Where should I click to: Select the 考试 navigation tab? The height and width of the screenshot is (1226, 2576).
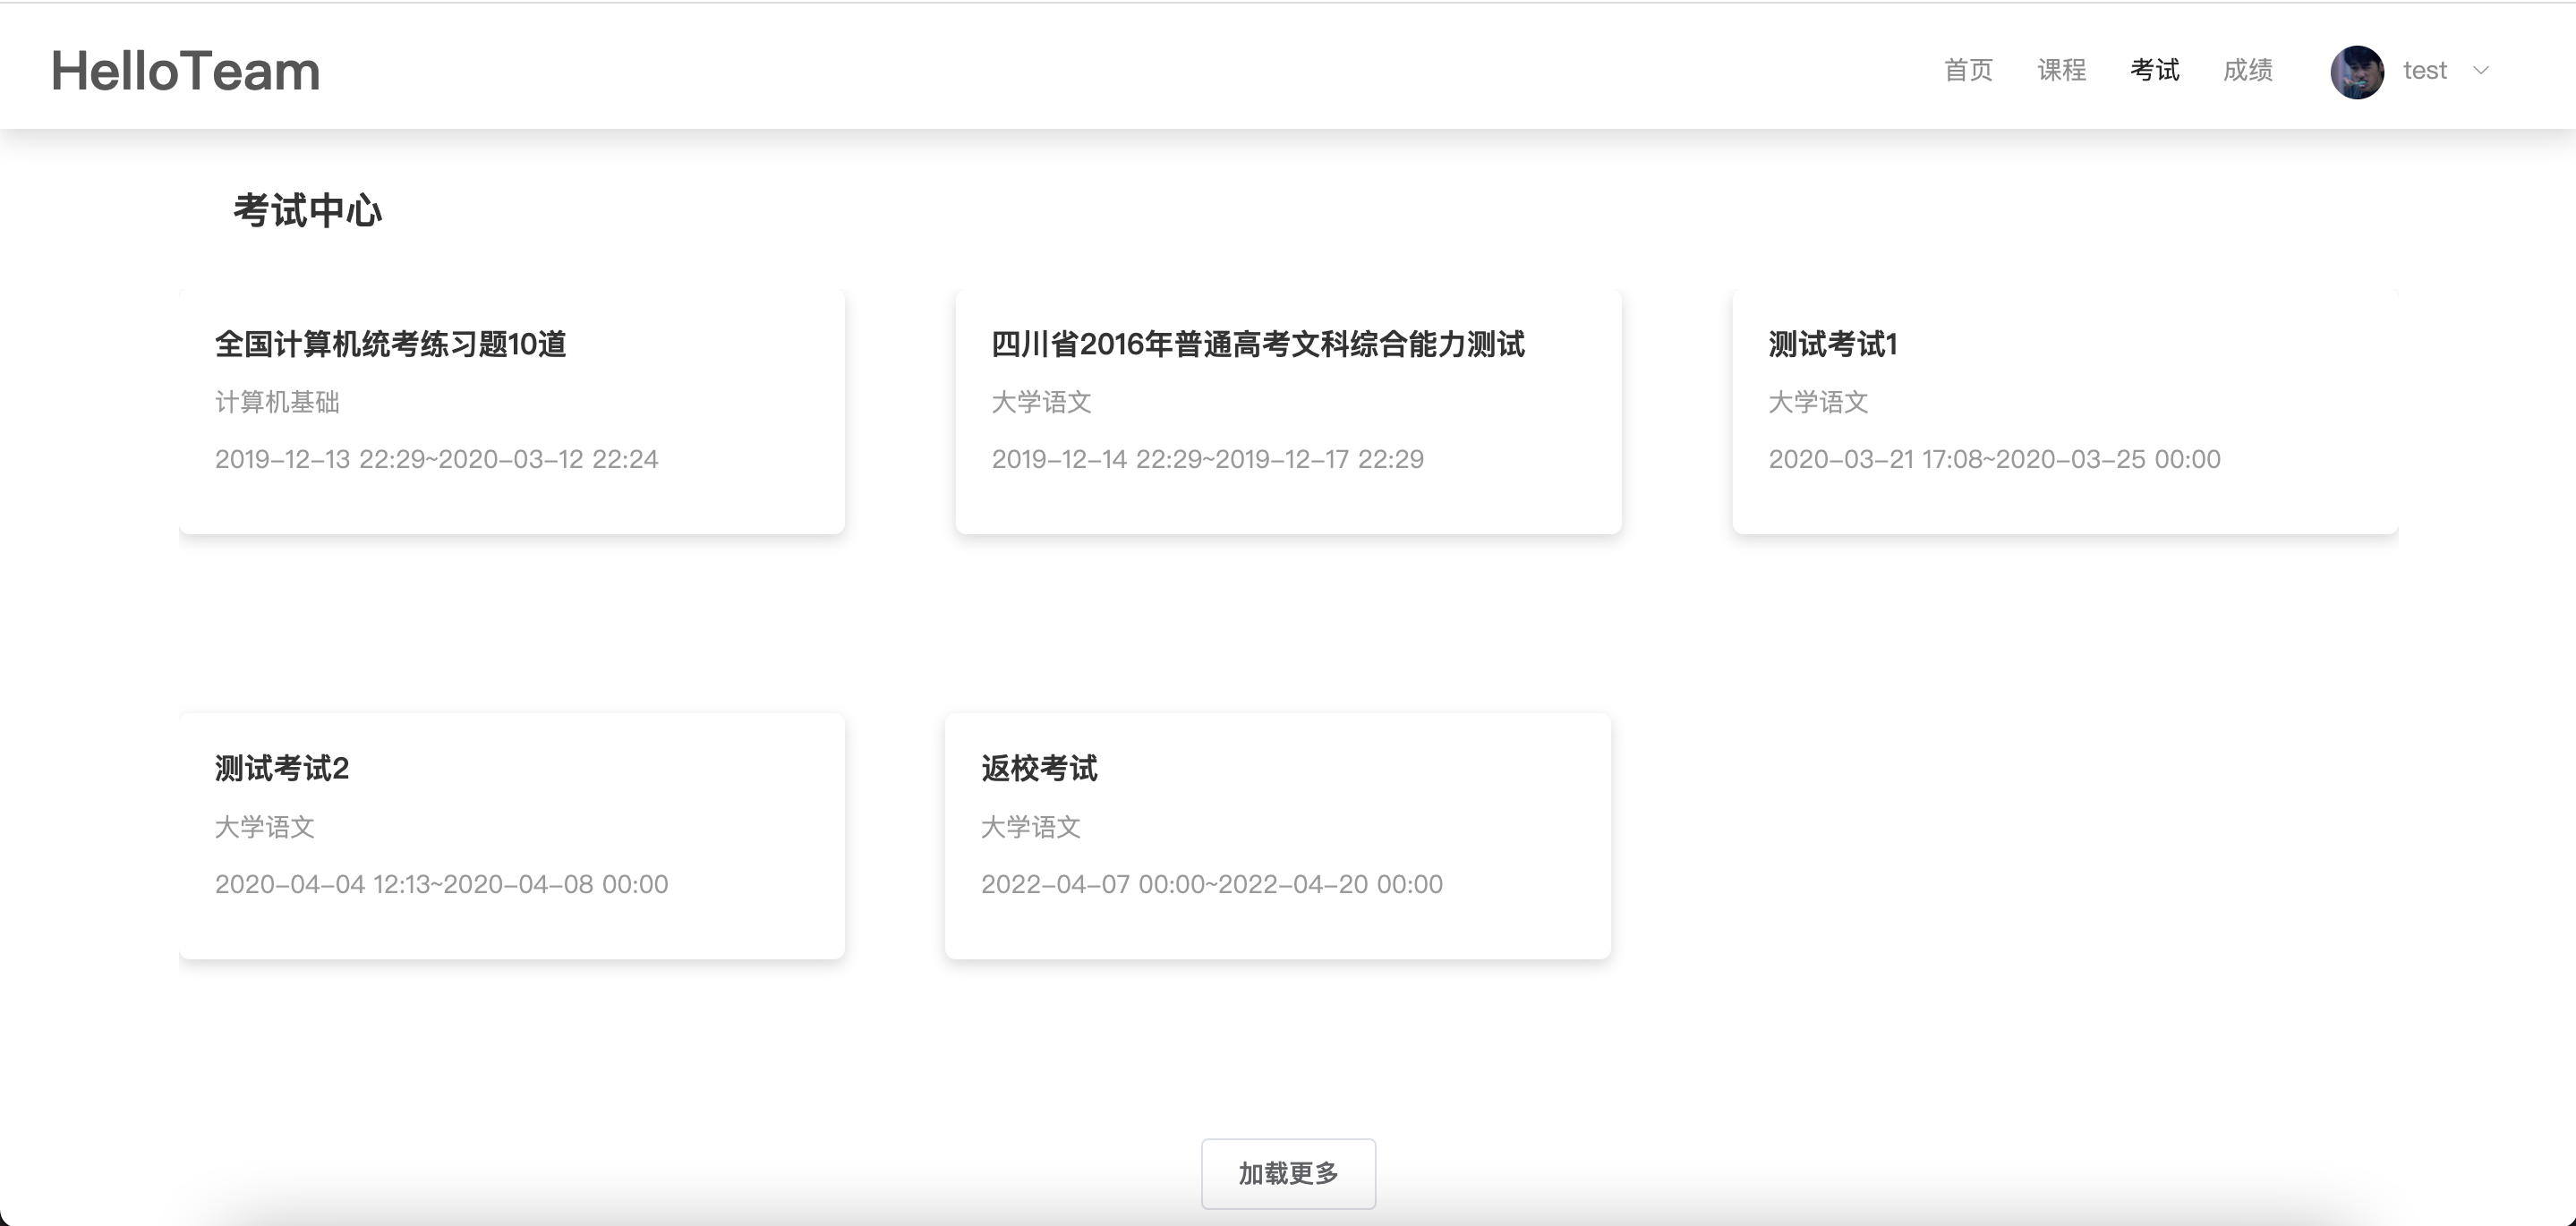click(2154, 70)
